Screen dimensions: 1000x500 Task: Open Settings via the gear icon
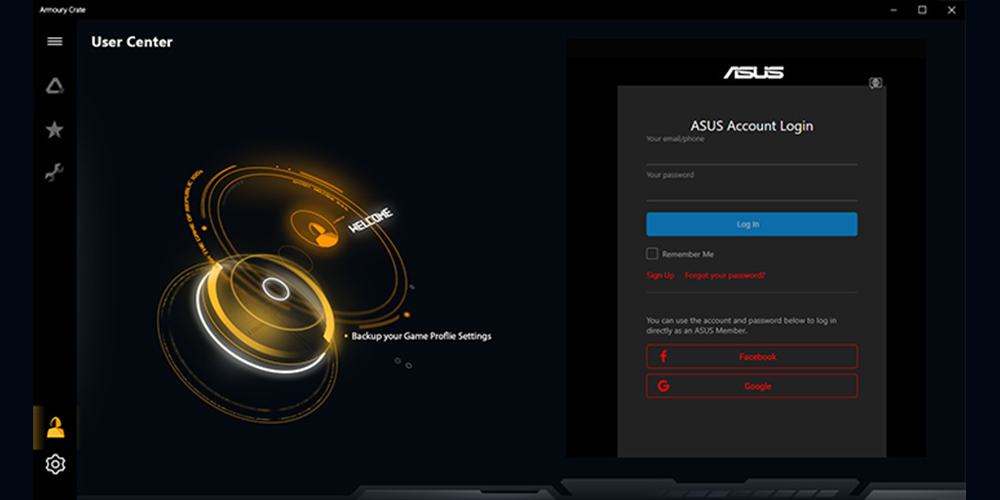pos(55,464)
